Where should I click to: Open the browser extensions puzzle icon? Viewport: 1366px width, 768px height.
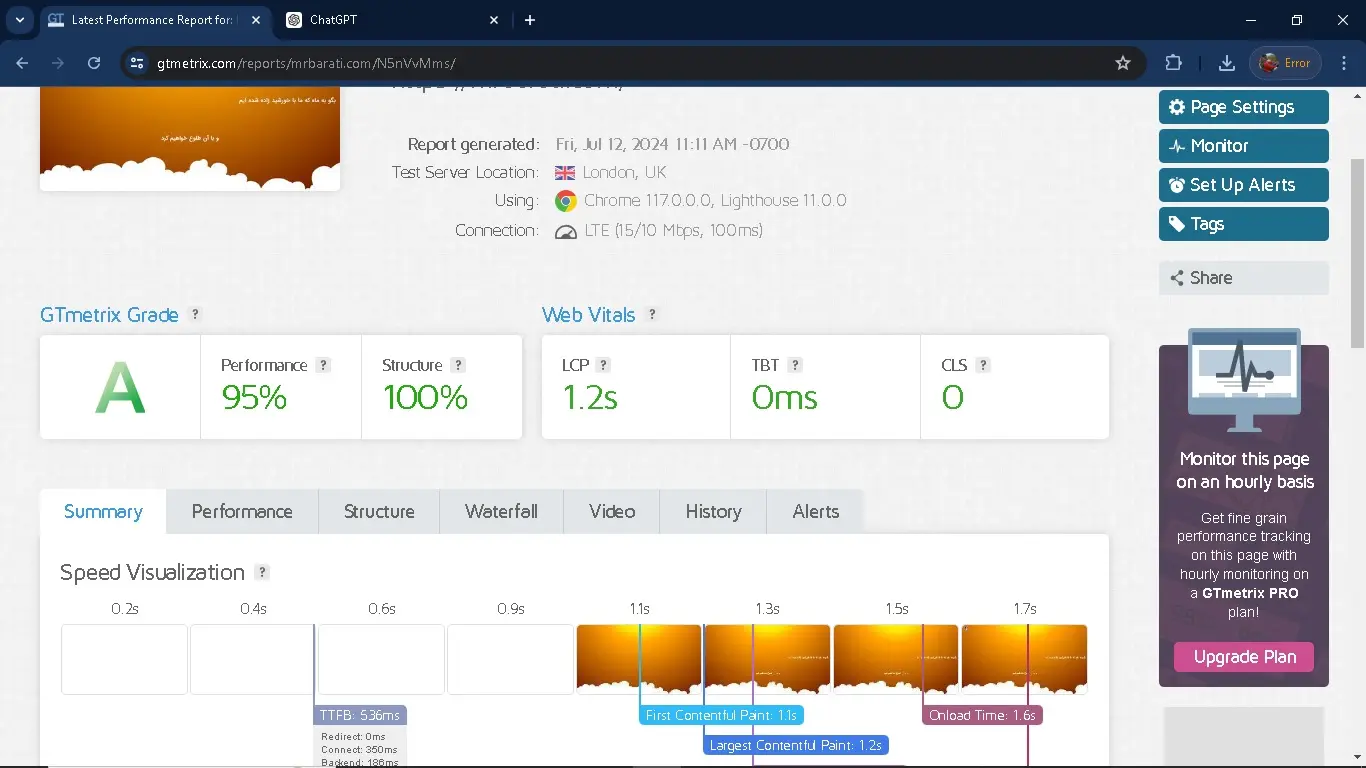tap(1173, 63)
